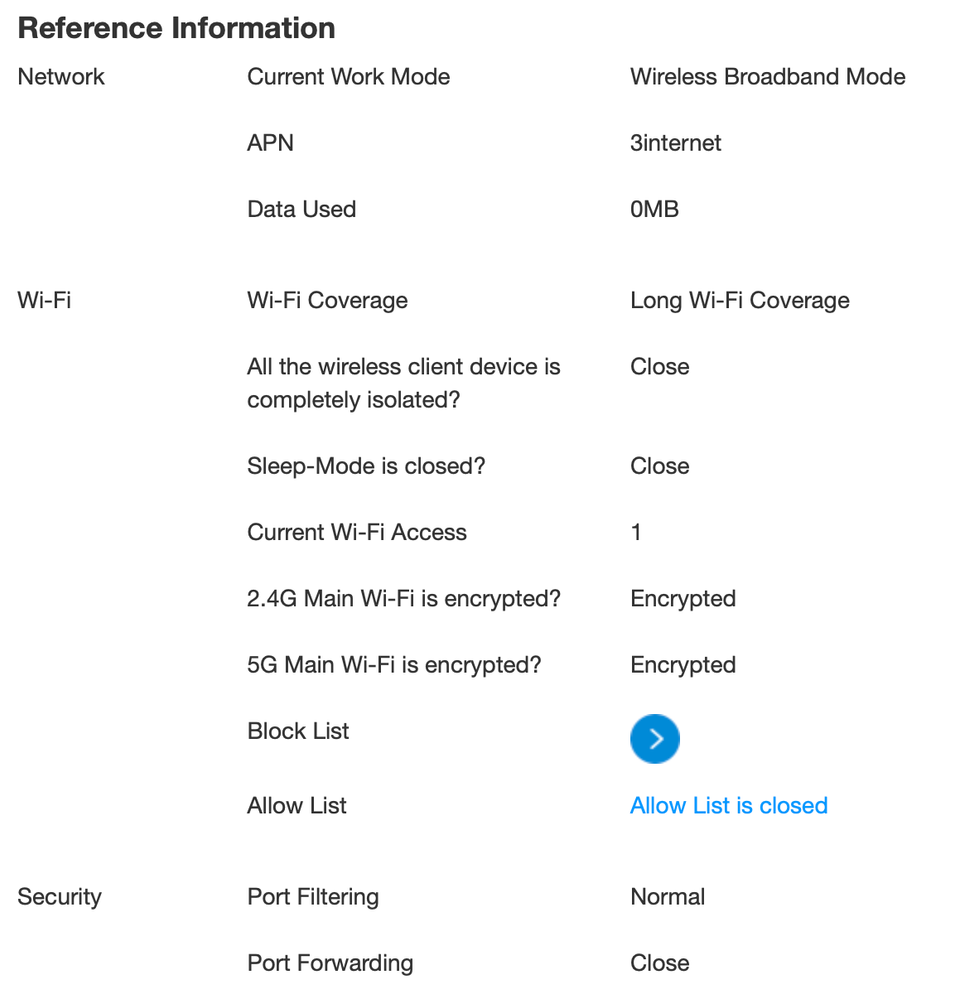Open the Block List arrow button
This screenshot has width=979, height=999.
pyautogui.click(x=655, y=739)
